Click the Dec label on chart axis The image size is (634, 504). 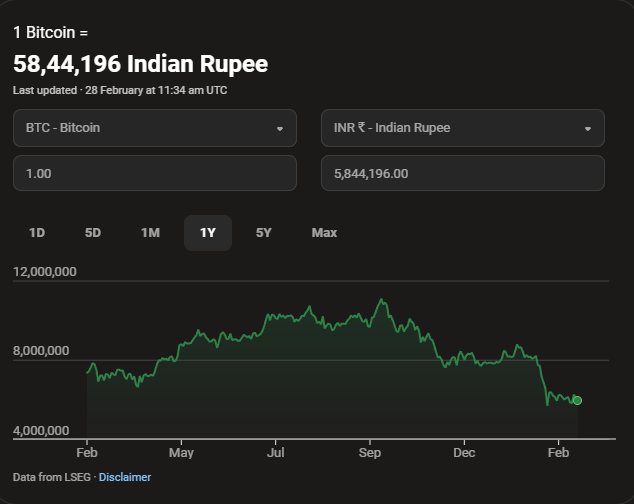464,453
